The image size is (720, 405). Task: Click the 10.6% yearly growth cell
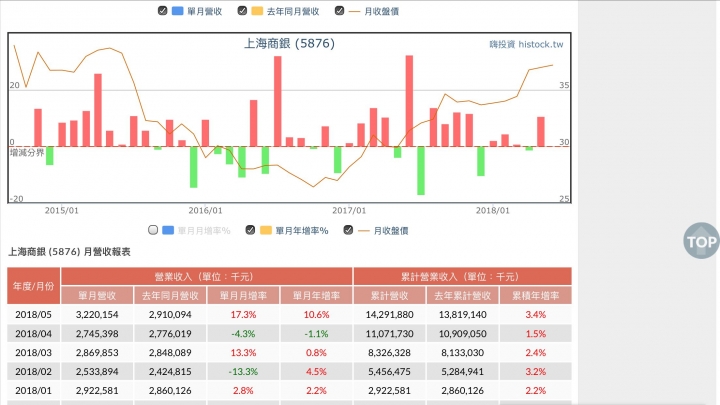[x=316, y=315]
